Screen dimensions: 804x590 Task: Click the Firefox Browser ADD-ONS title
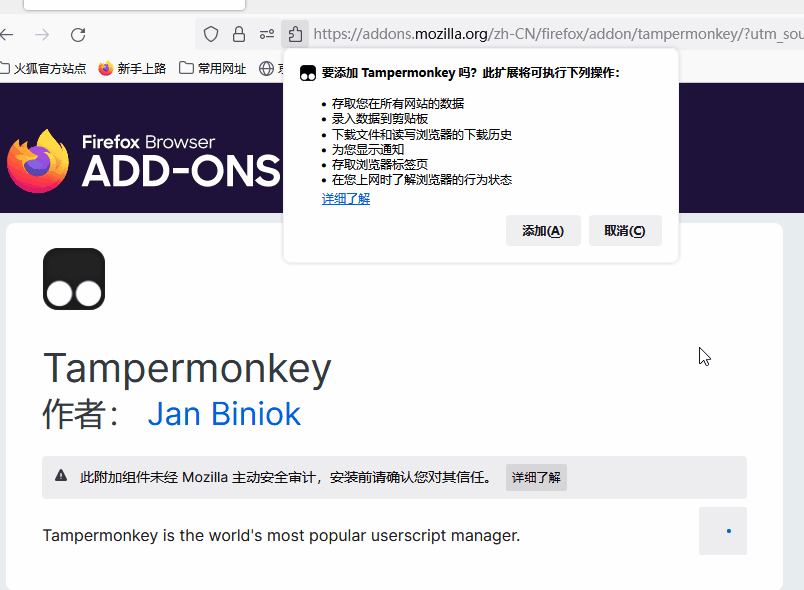181,161
